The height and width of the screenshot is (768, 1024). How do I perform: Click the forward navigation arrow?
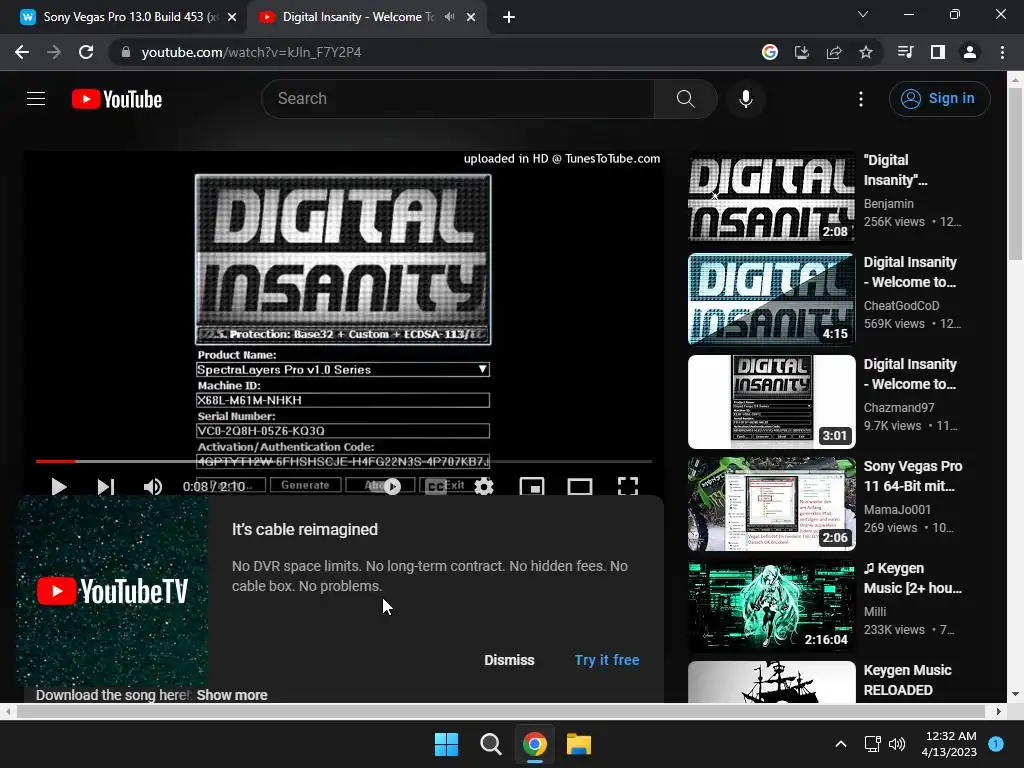(54, 52)
